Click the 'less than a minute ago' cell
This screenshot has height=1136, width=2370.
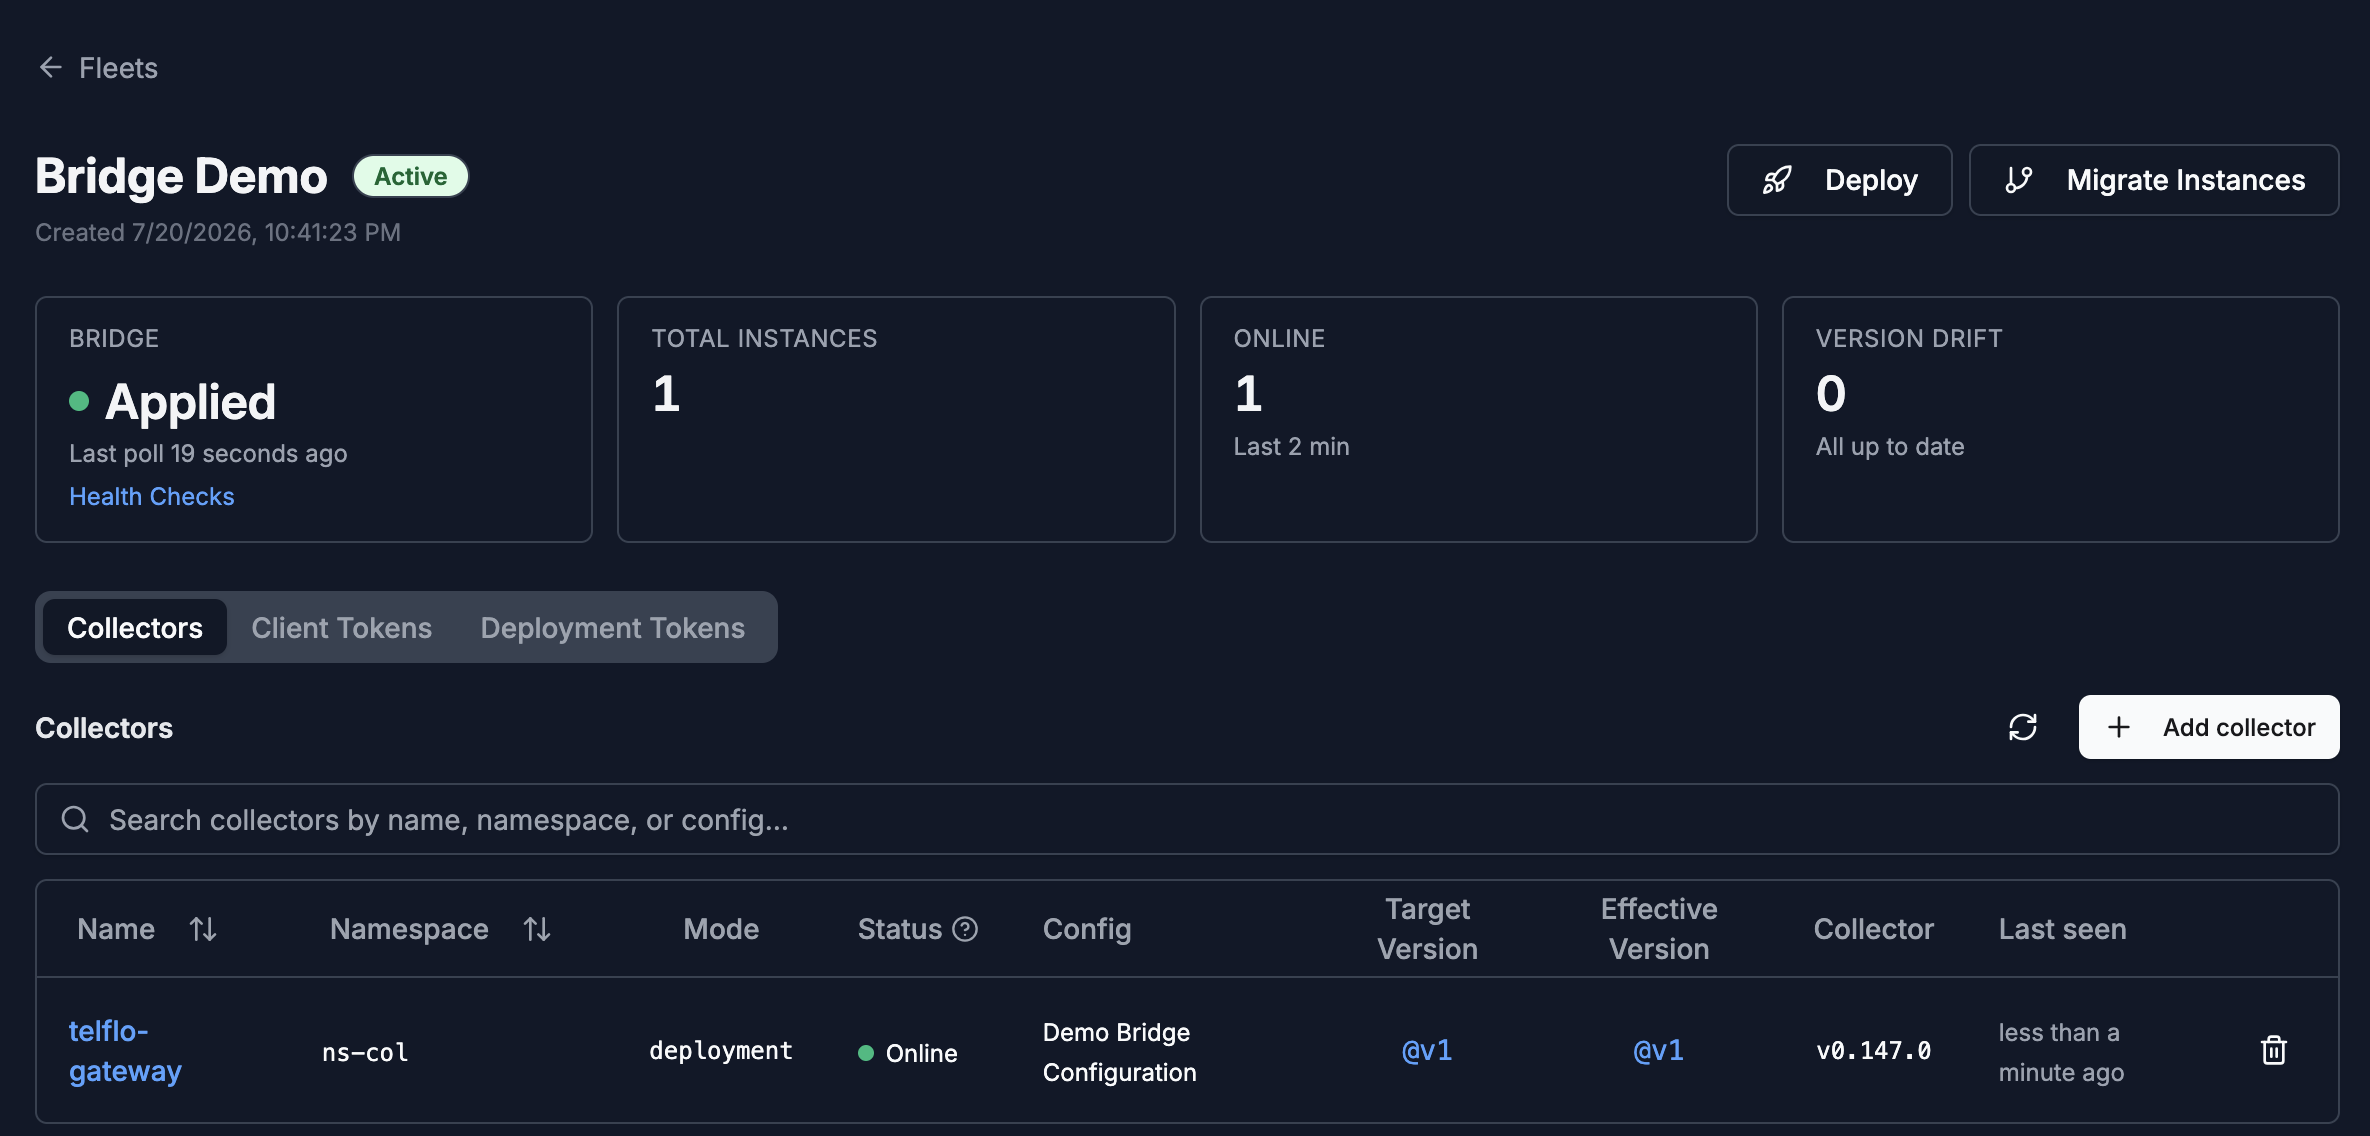coord(2062,1052)
